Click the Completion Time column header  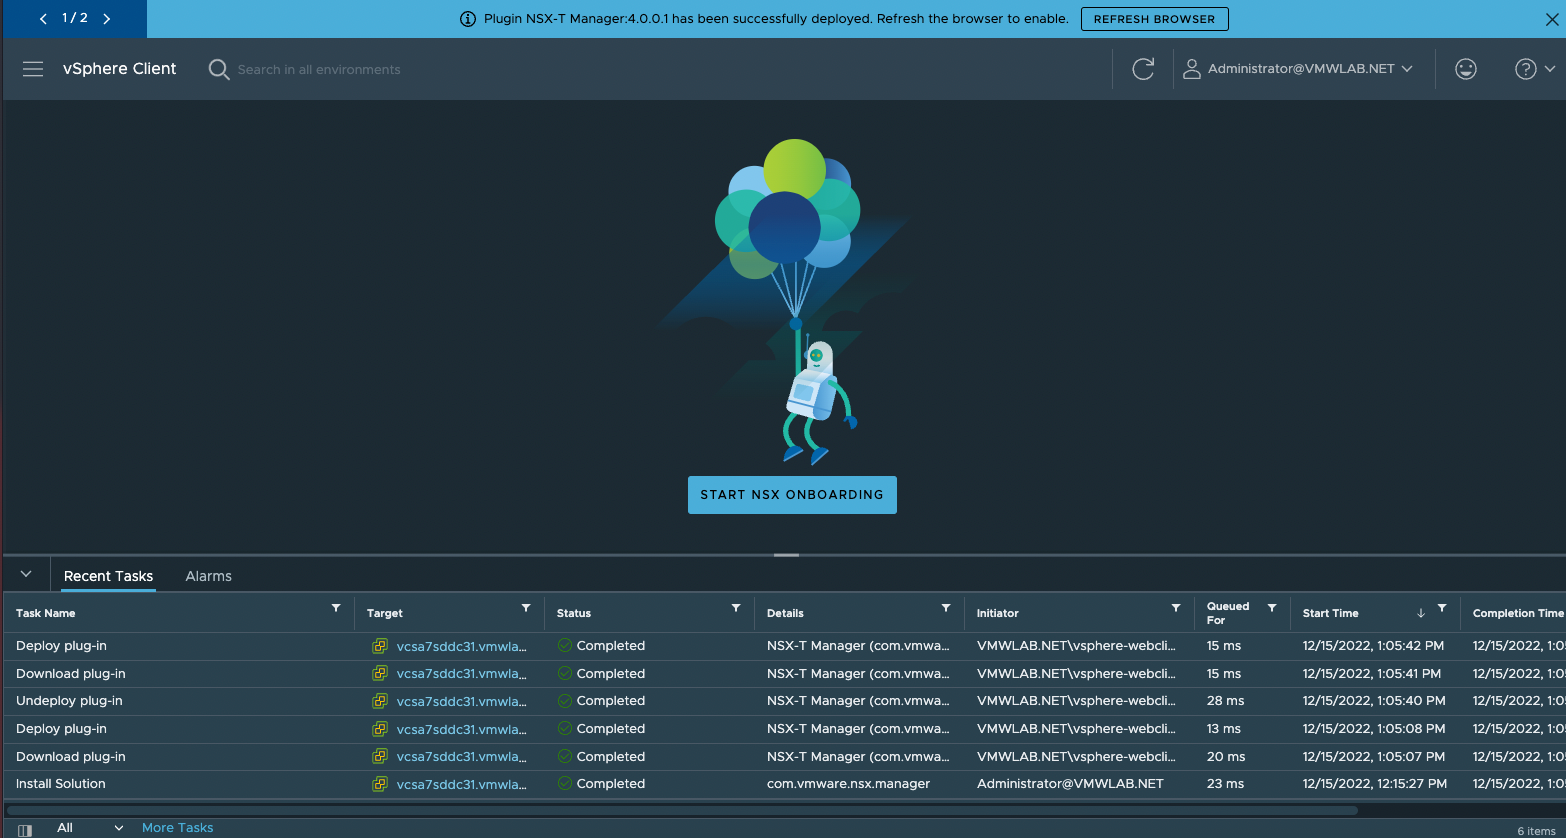coord(1517,613)
